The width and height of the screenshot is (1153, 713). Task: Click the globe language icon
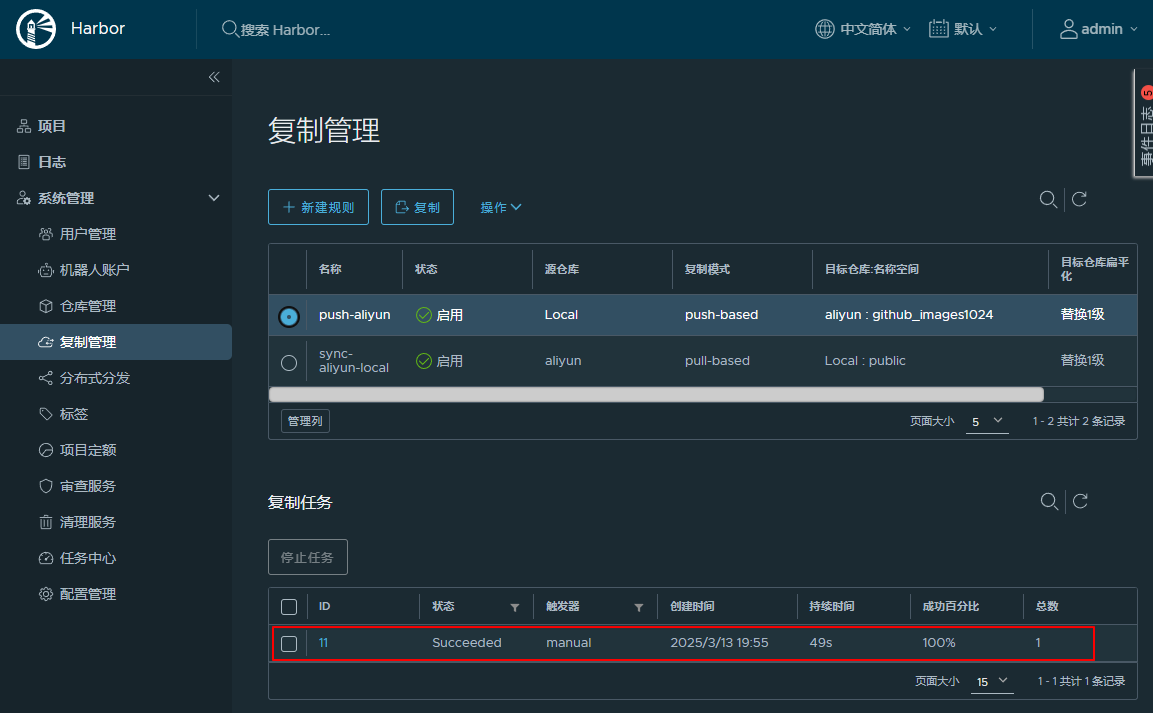tap(824, 29)
